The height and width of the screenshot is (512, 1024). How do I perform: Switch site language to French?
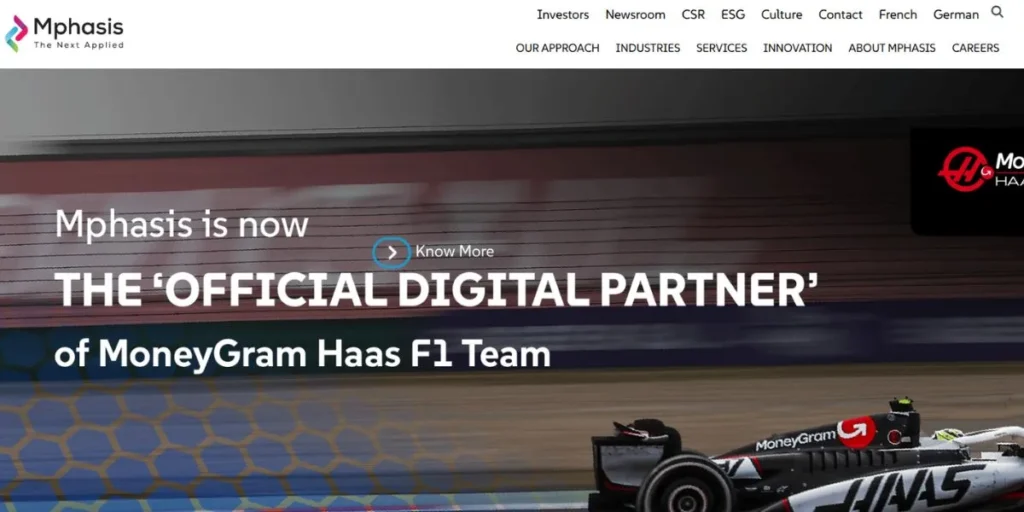(897, 14)
